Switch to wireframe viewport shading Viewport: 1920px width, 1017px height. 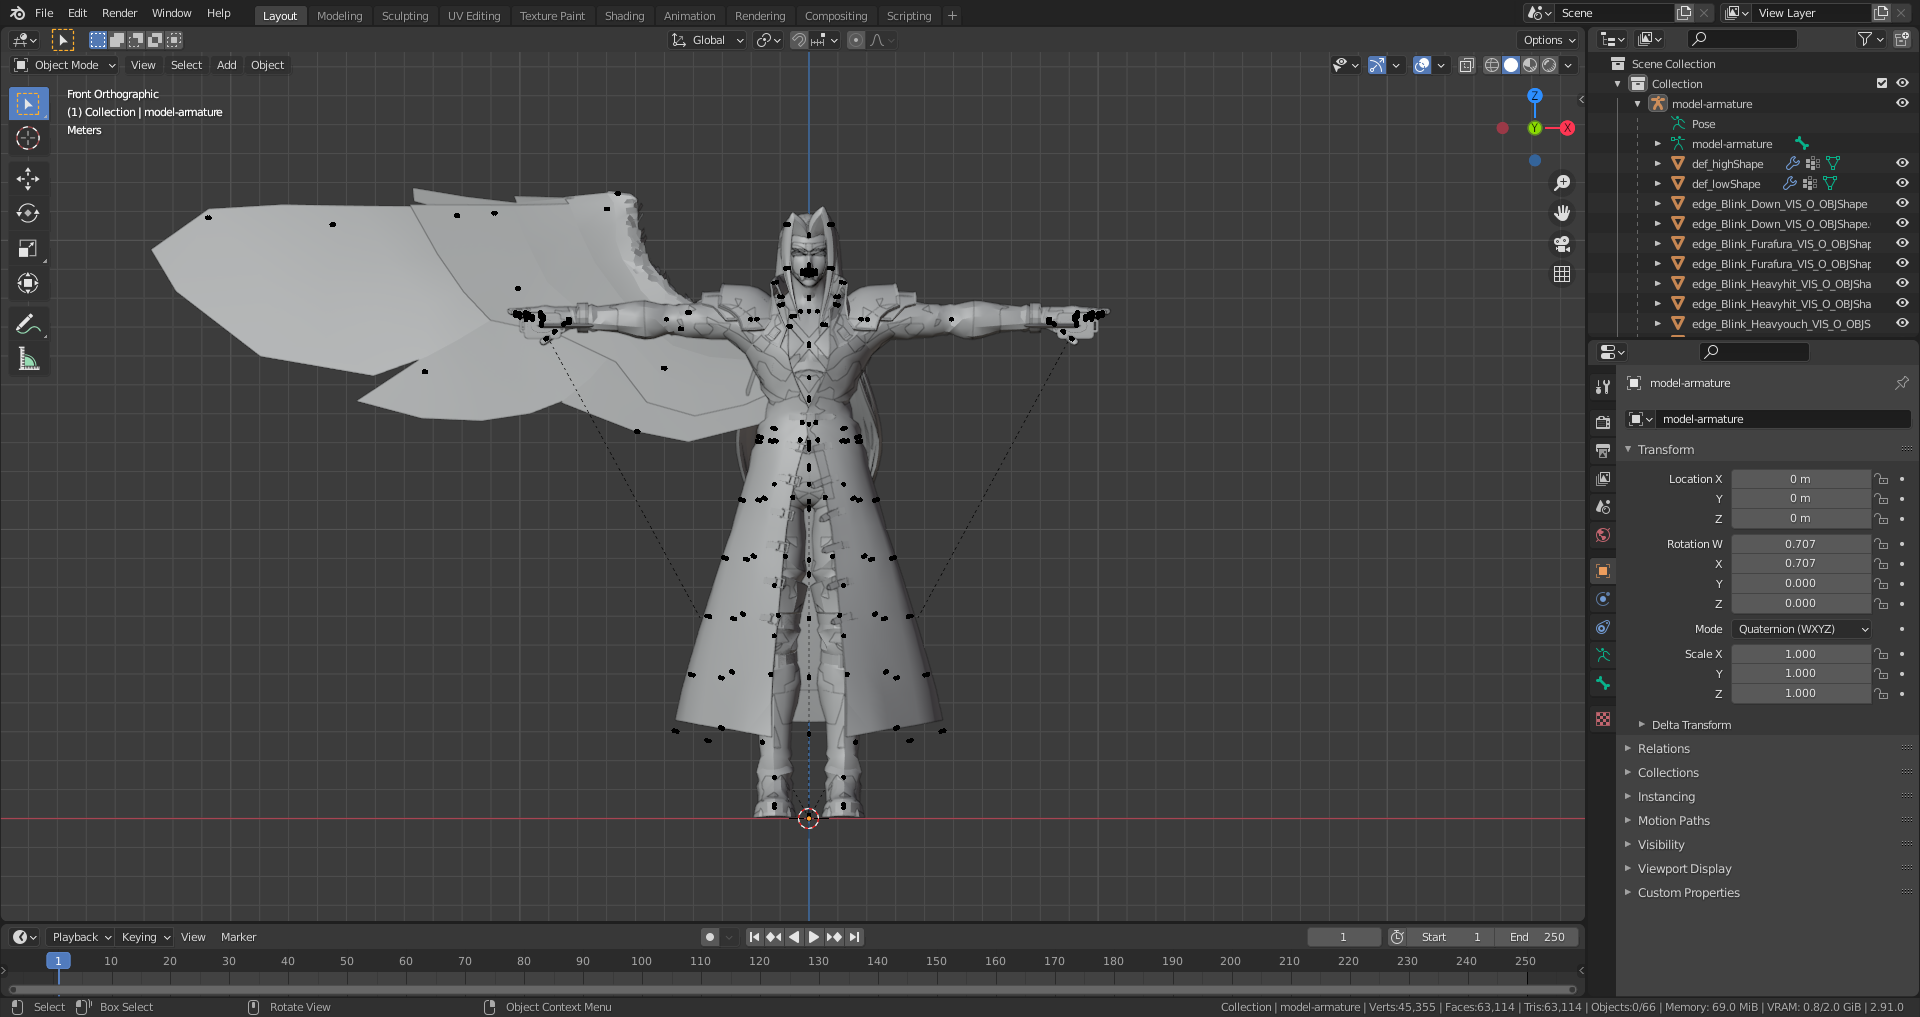tap(1492, 65)
